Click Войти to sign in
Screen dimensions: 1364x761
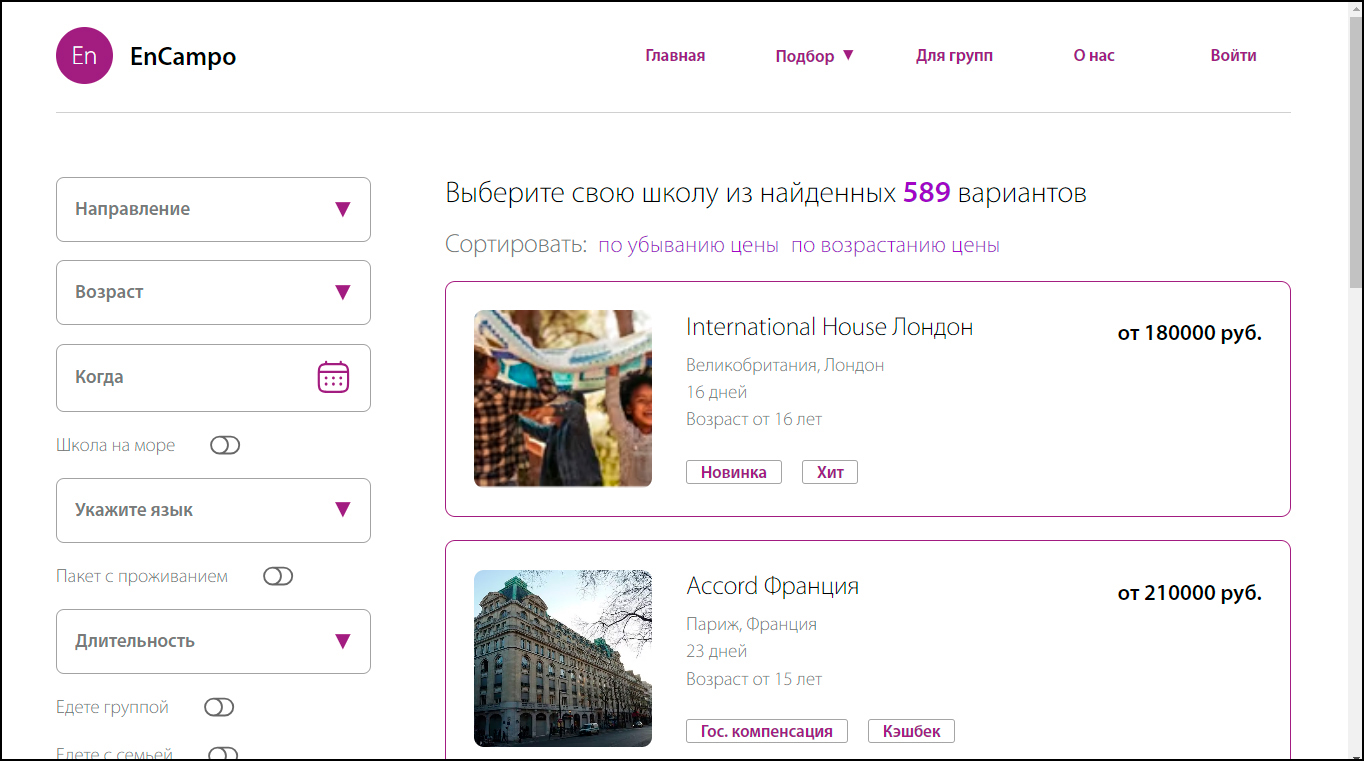coord(1233,56)
